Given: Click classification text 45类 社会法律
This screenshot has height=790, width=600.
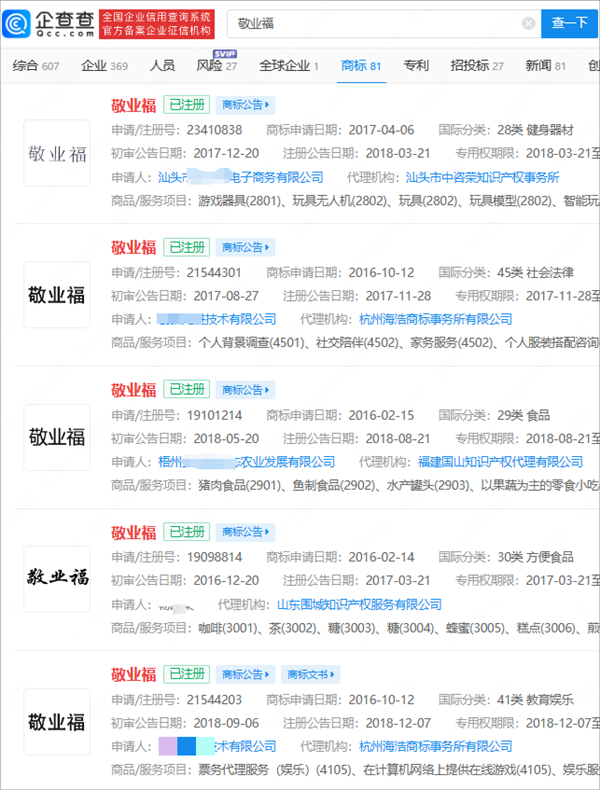Looking at the screenshot, I should click(x=536, y=273).
